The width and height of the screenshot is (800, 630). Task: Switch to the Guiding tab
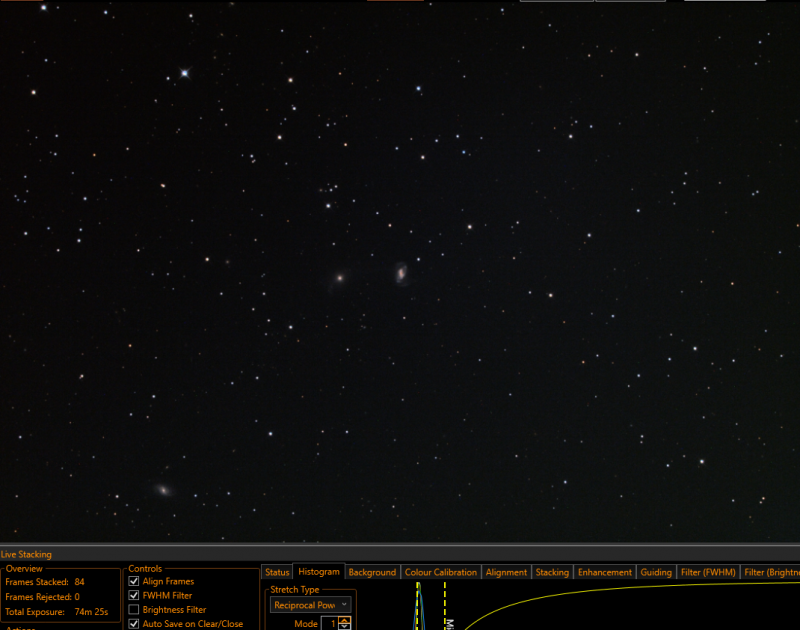(656, 572)
